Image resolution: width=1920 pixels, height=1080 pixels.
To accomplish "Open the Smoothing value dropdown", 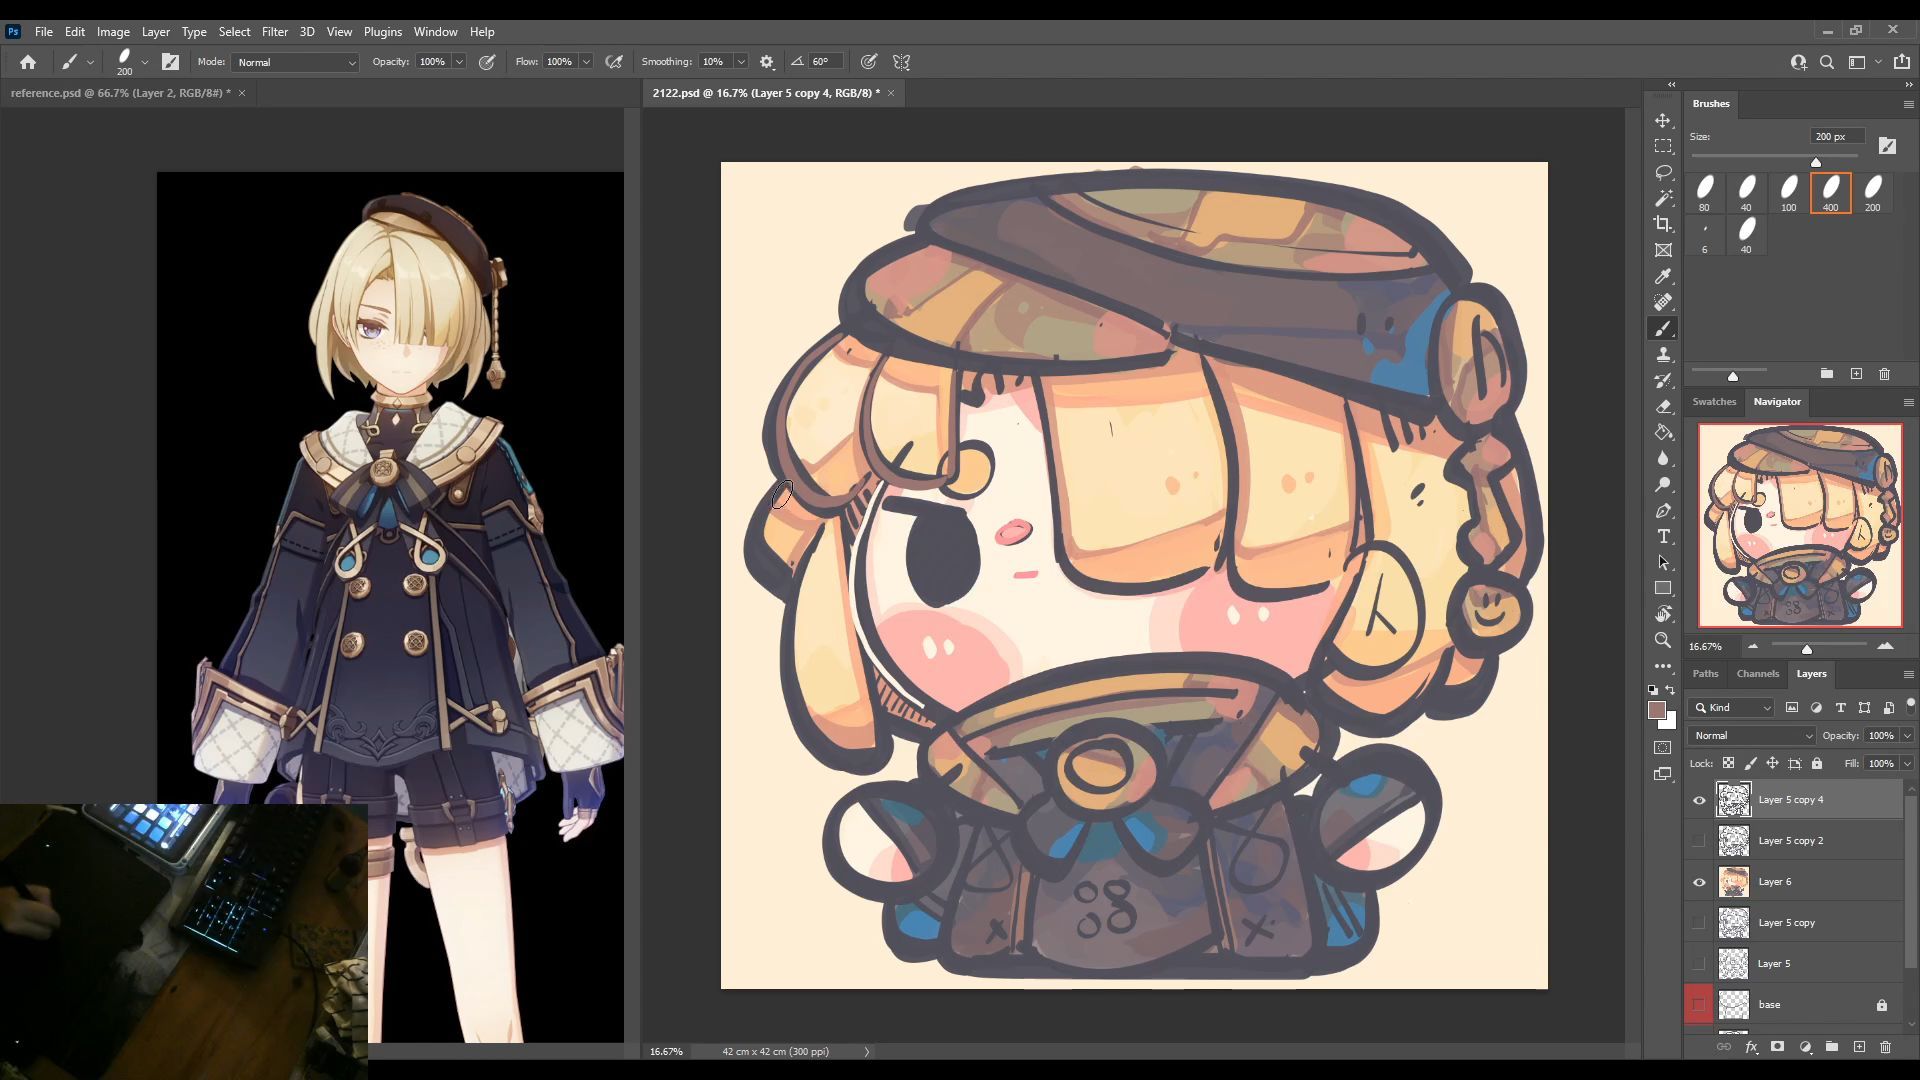I will click(x=741, y=62).
